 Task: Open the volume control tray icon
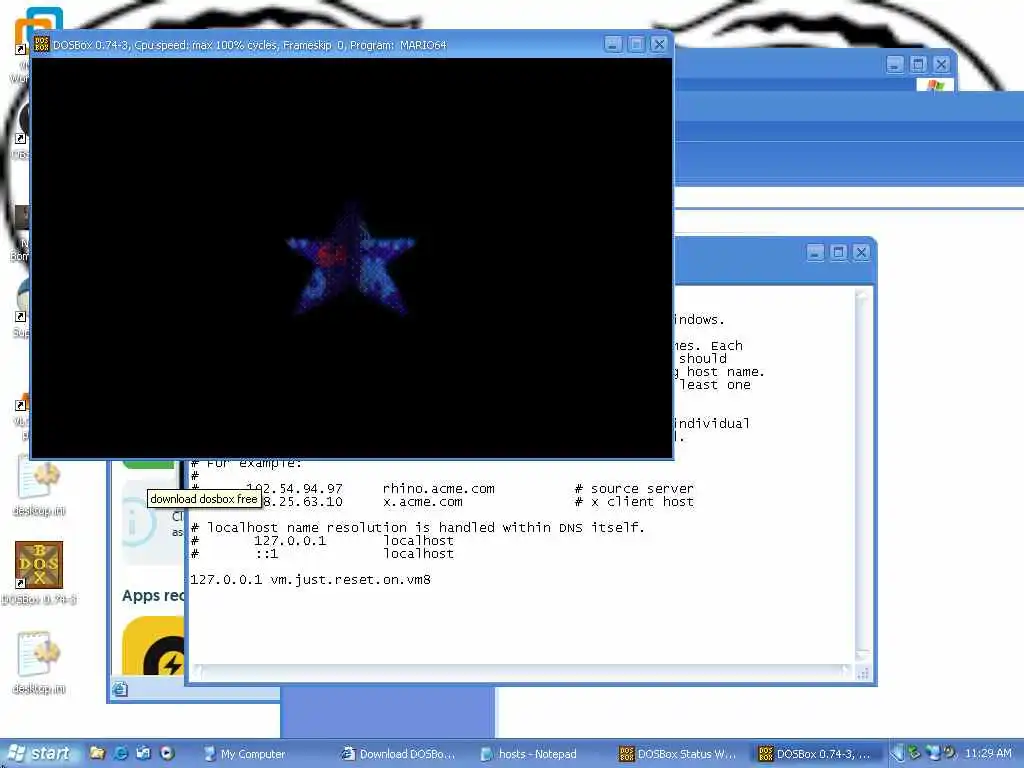tap(950, 753)
